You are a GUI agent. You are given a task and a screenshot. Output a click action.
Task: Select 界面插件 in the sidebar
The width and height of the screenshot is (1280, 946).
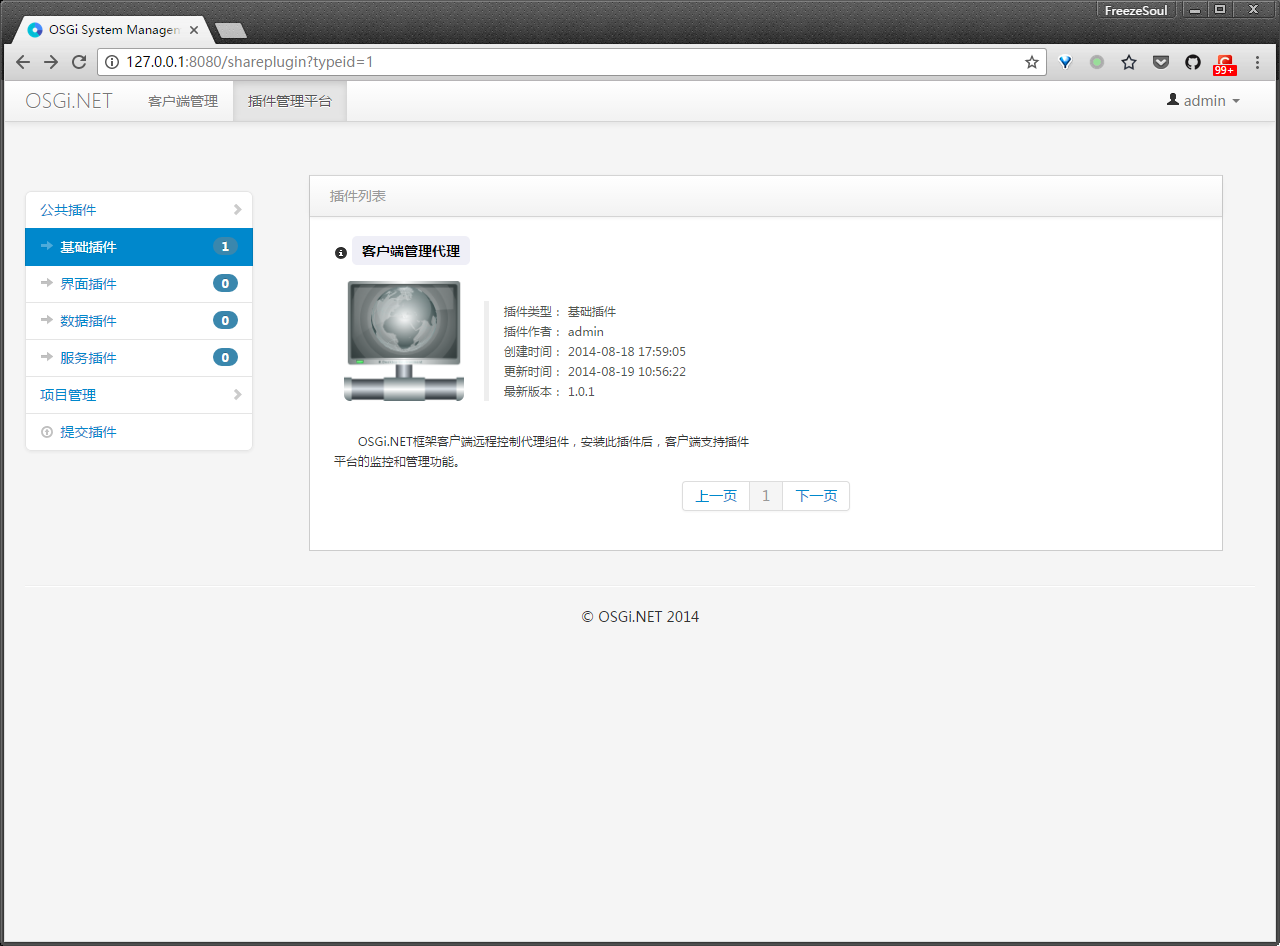(139, 284)
